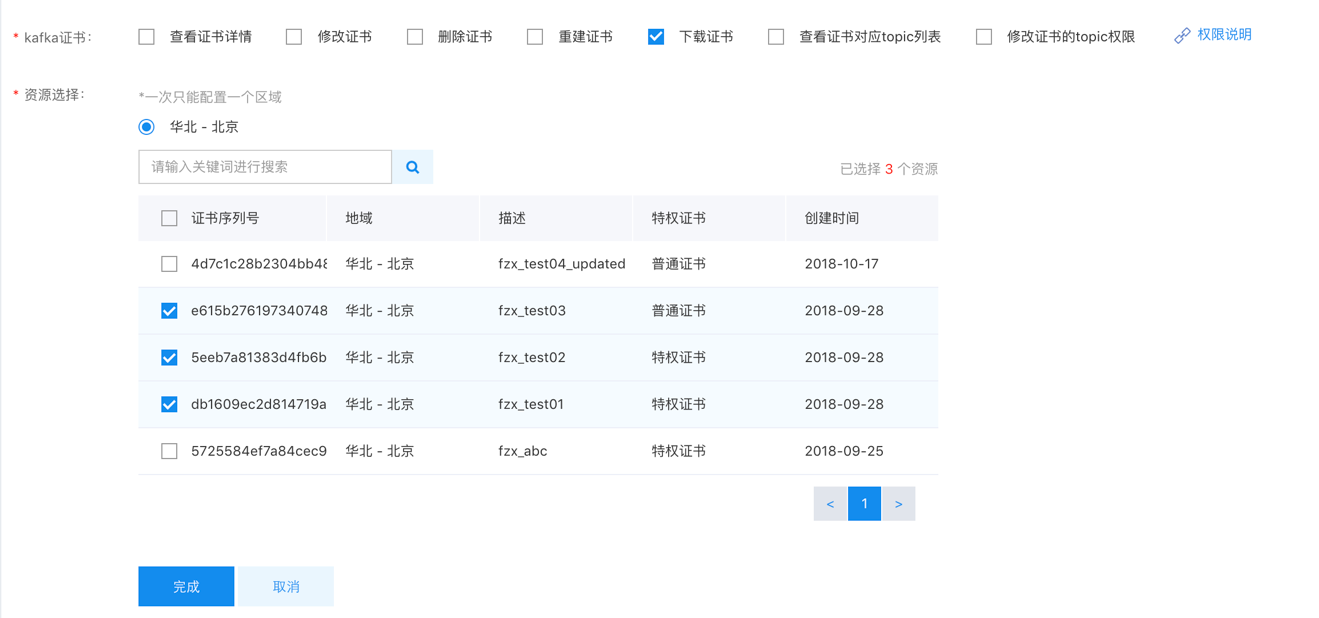
Task: Uncheck the fzx_test03 certificate row
Action: point(169,311)
